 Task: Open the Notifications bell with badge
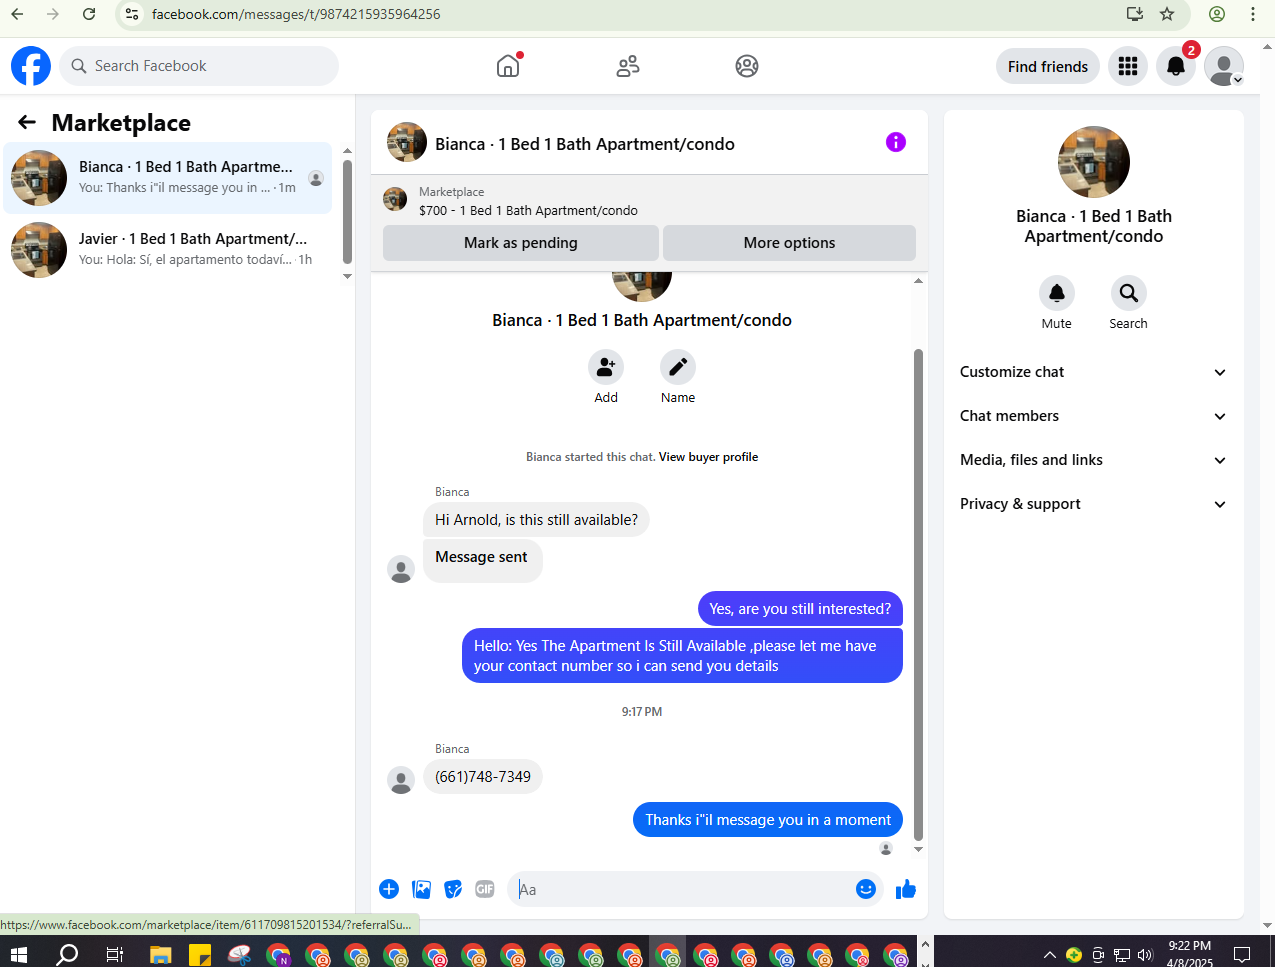(x=1176, y=66)
